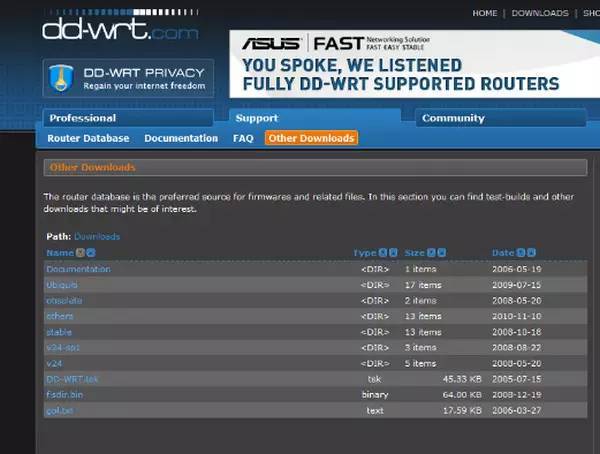The width and height of the screenshot is (600, 454).
Task: Click the '3 items' size cell
Action: pos(421,348)
